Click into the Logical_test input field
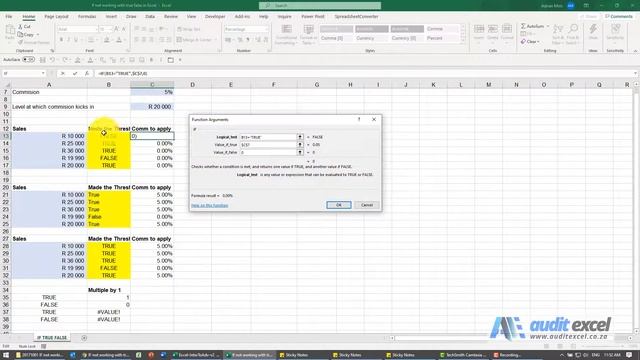Viewport: 640px width, 360px height. (268, 137)
